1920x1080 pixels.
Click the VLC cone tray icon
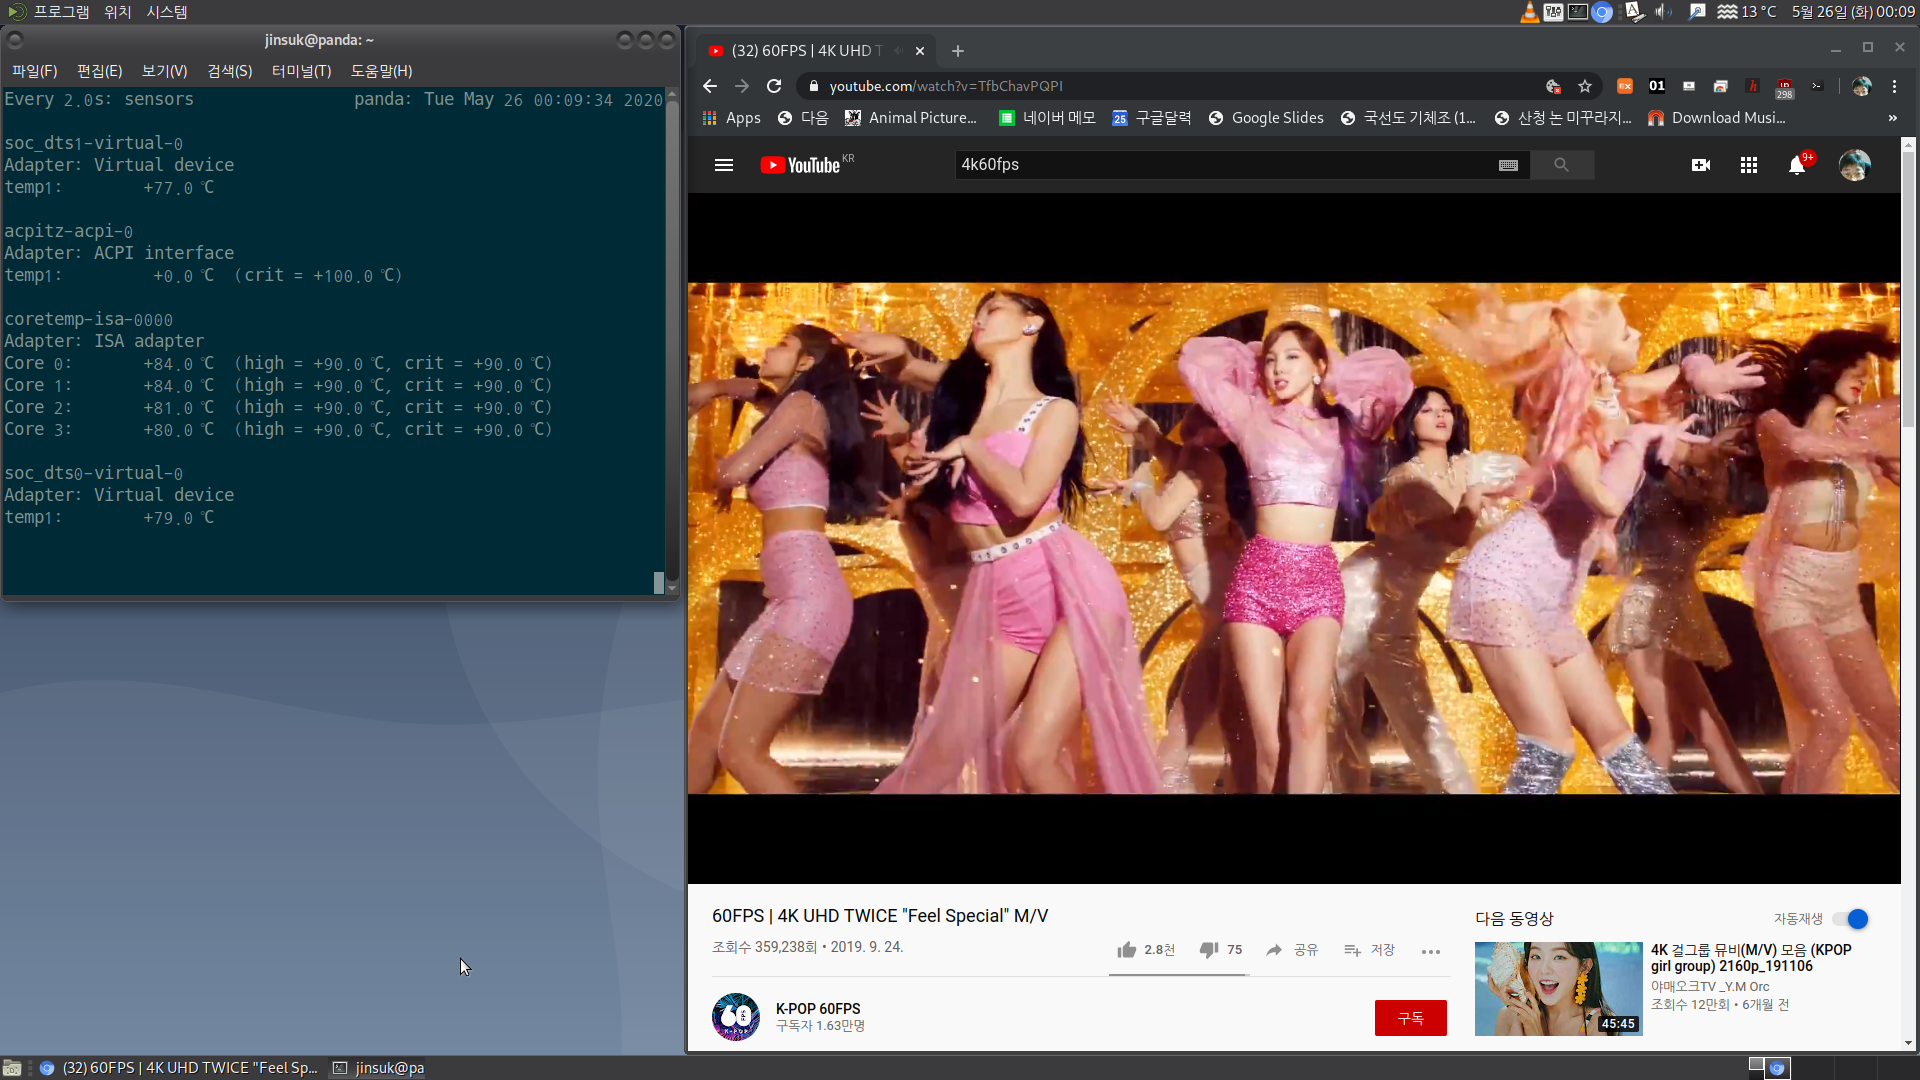point(1529,12)
